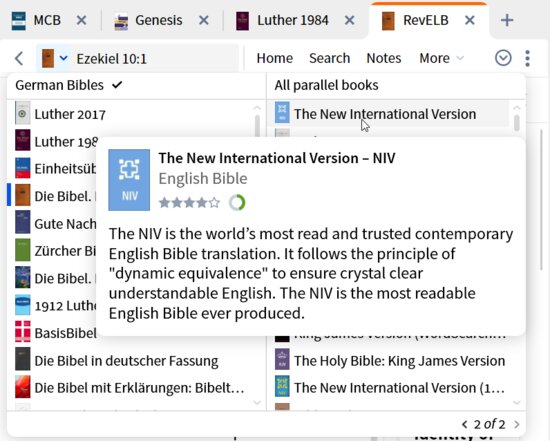This screenshot has width=550, height=441.
Task: Click the Gute Nachricht cover icon
Action: coord(23,222)
